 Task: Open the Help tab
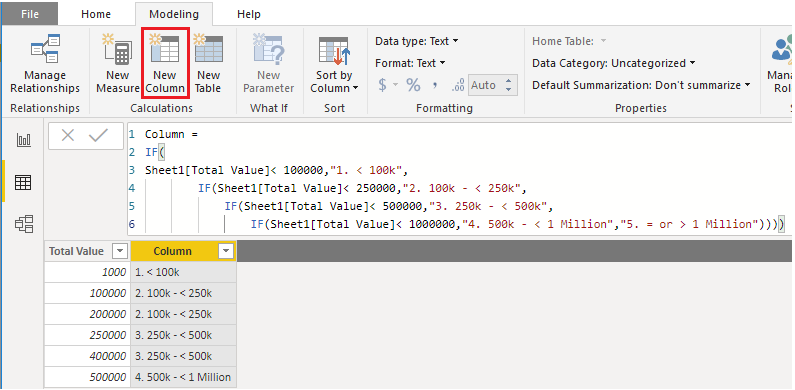249,14
